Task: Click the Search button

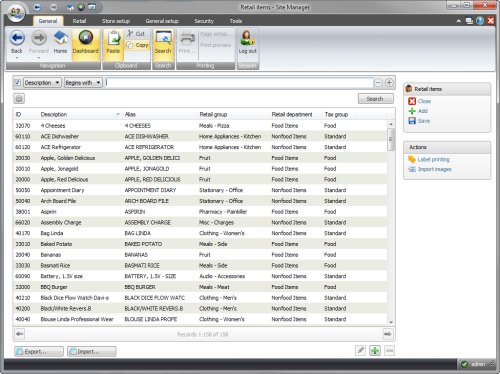Action: tap(376, 99)
